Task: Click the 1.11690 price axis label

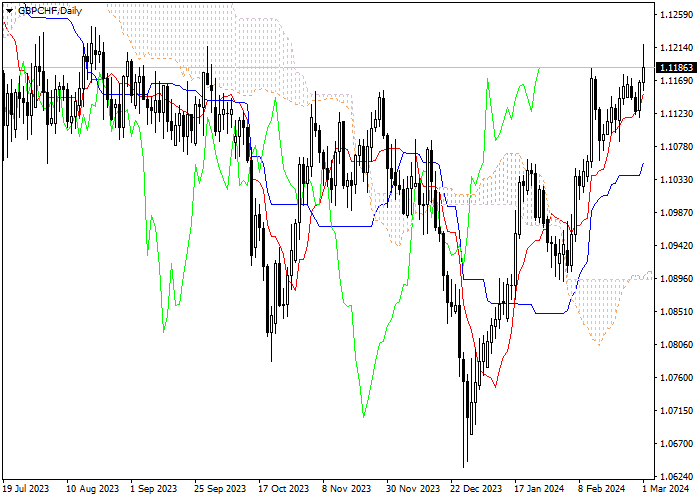Action: point(676,81)
